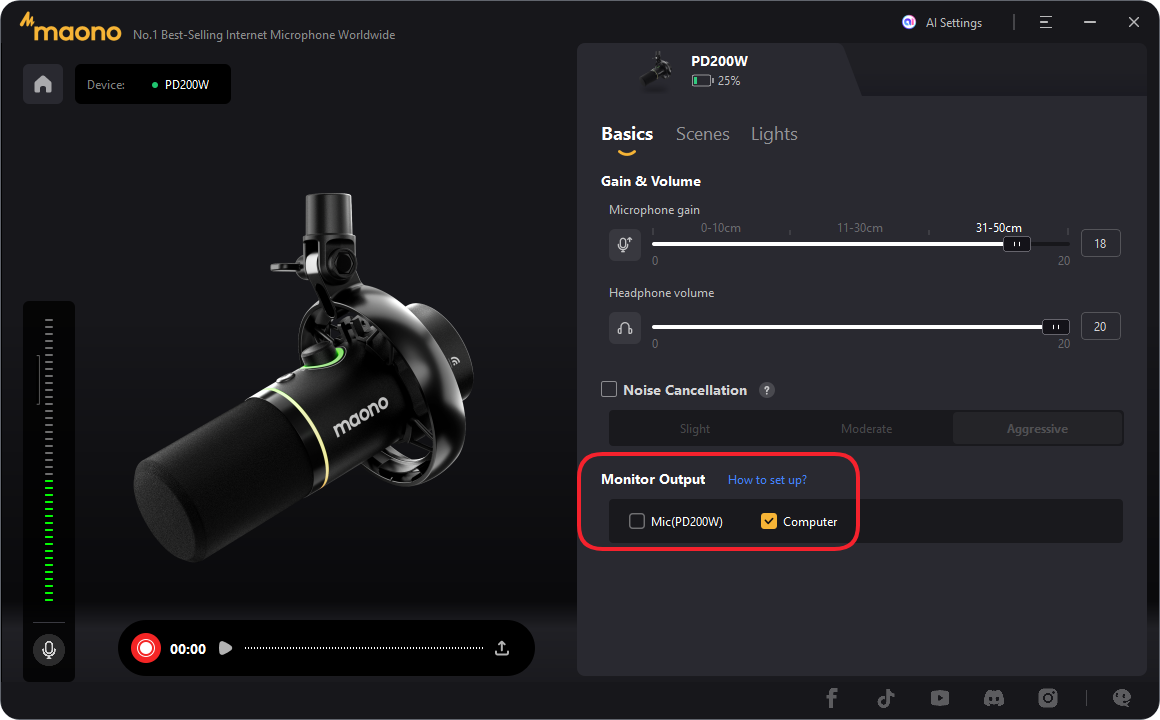Screen dimensions: 1160x720
Task: Select the microphone gain icon
Action: click(624, 243)
